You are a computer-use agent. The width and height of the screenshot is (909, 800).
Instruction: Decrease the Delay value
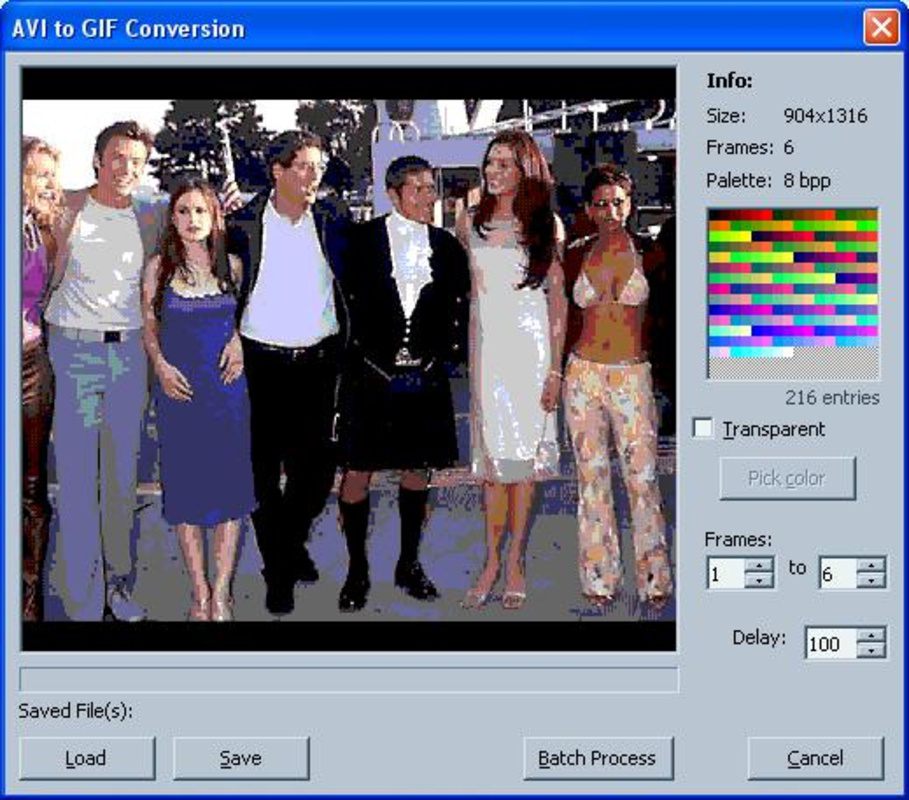click(871, 651)
